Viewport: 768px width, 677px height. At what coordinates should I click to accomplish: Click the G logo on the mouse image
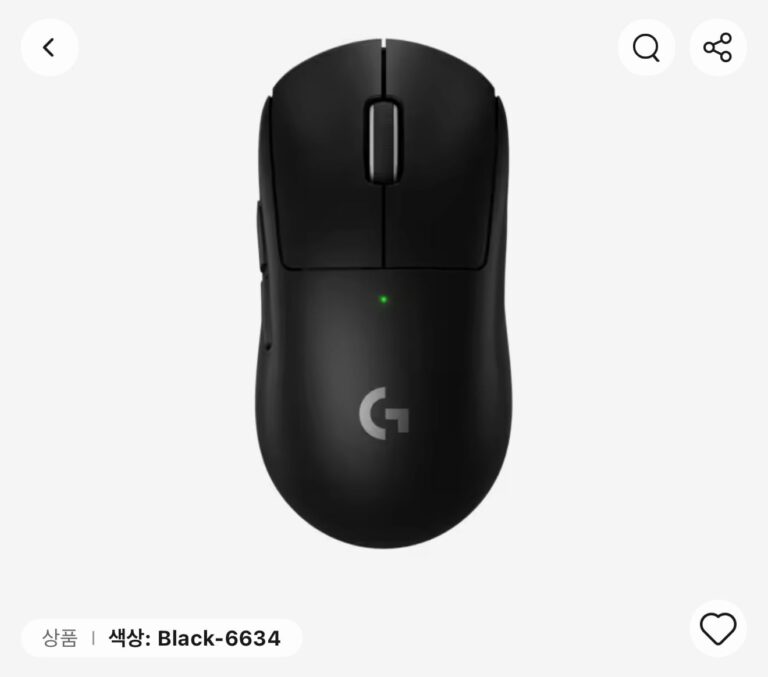pos(384,413)
